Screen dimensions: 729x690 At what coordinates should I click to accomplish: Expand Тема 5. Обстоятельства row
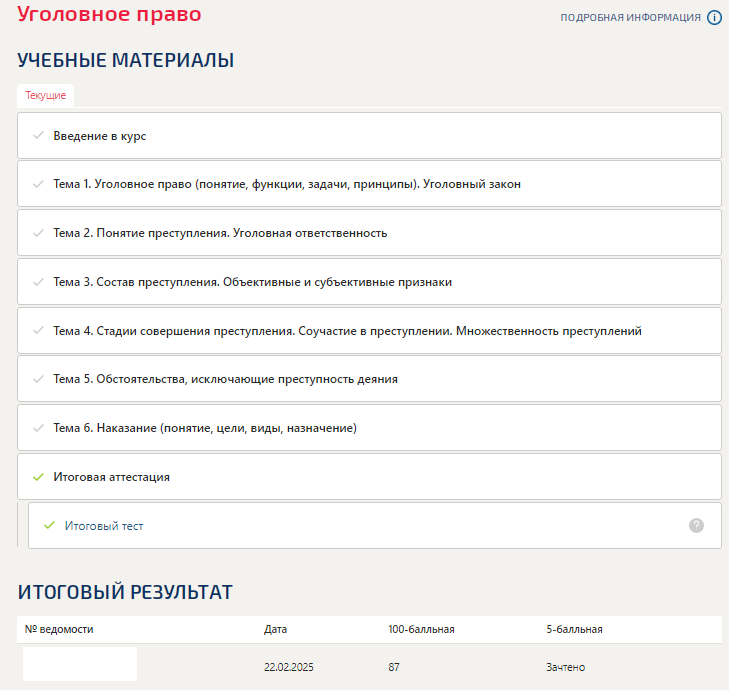click(x=369, y=379)
